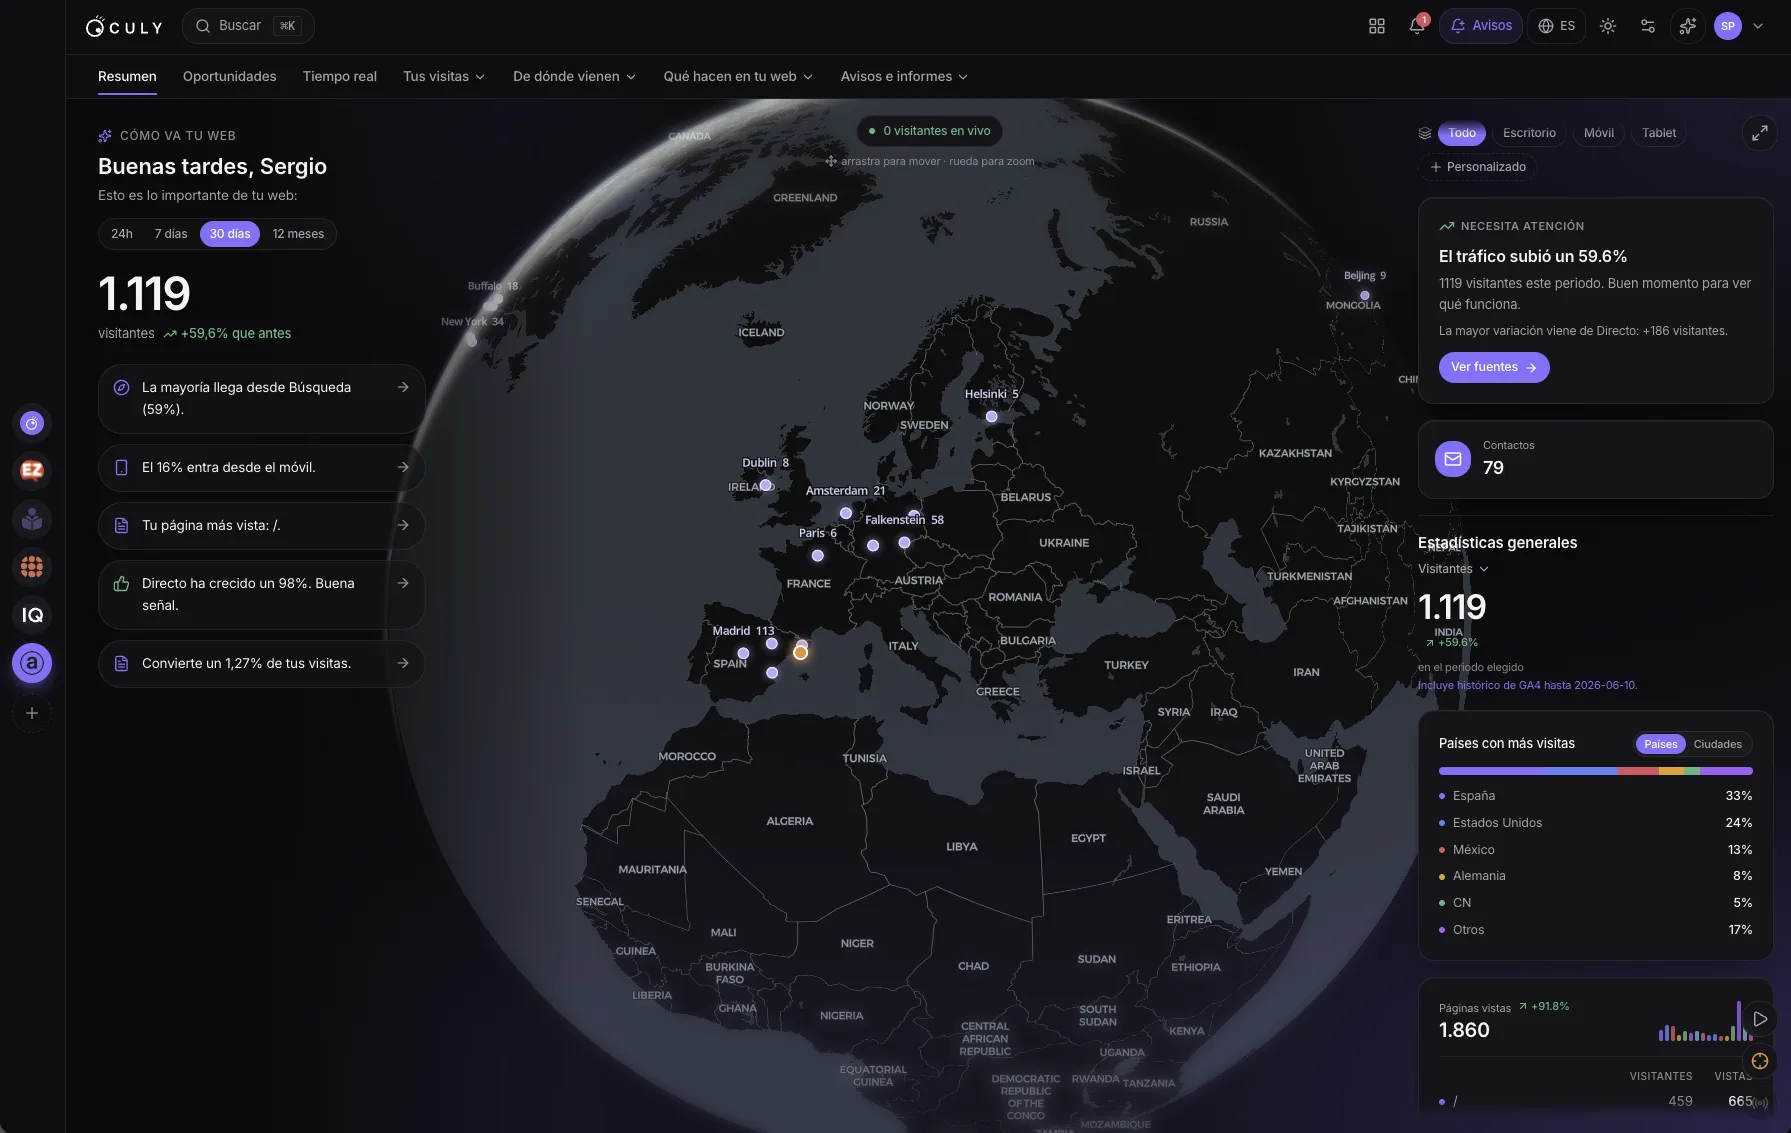Viewport: 1791px width, 1133px height.
Task: Open the notifications bell
Action: 1417,26
